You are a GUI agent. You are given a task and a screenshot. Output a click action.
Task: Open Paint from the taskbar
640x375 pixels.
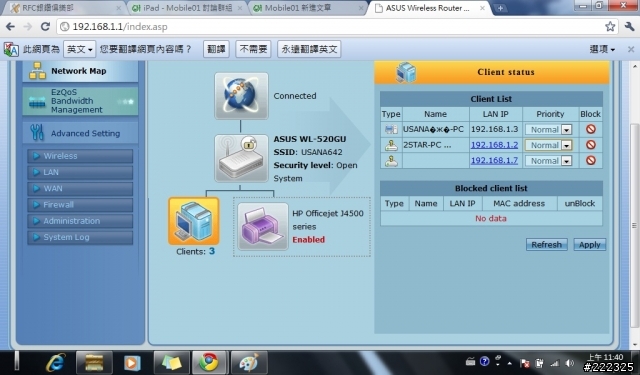point(249,362)
